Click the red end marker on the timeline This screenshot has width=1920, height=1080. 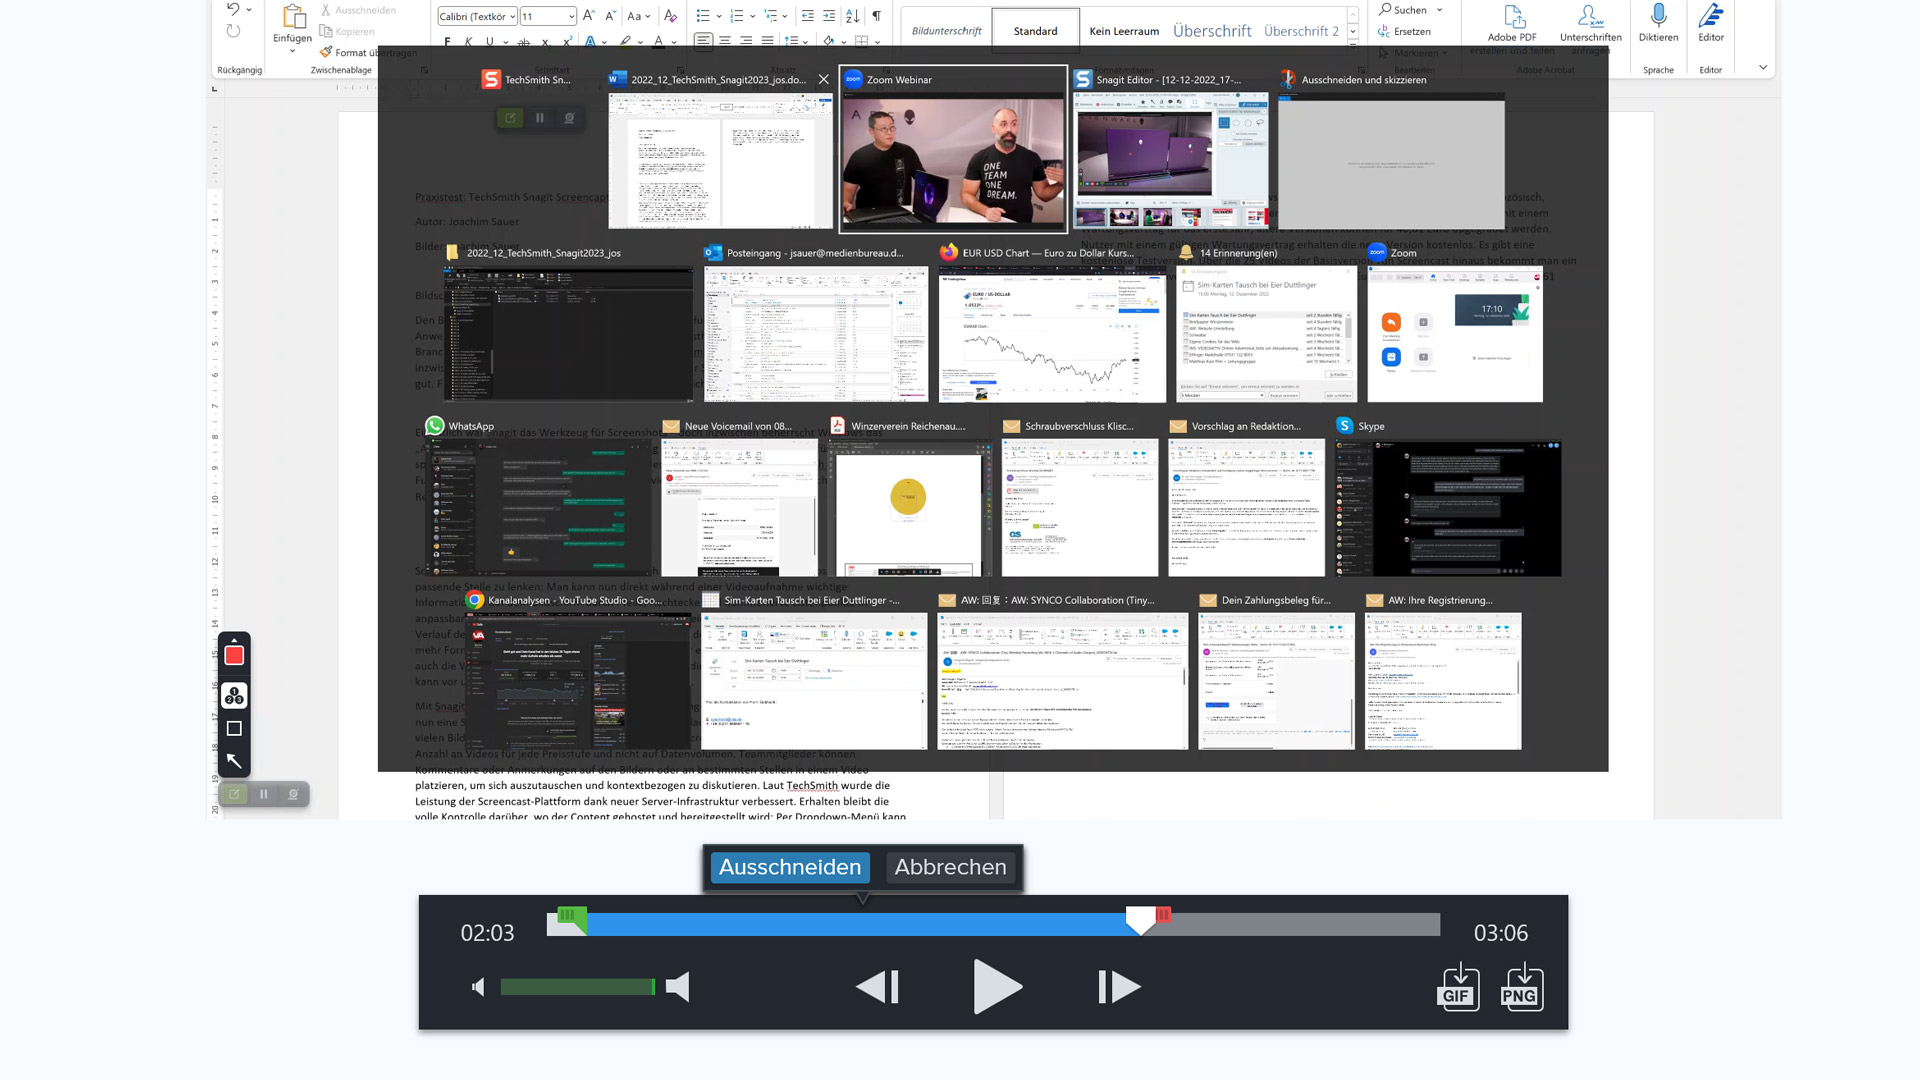tap(1163, 915)
